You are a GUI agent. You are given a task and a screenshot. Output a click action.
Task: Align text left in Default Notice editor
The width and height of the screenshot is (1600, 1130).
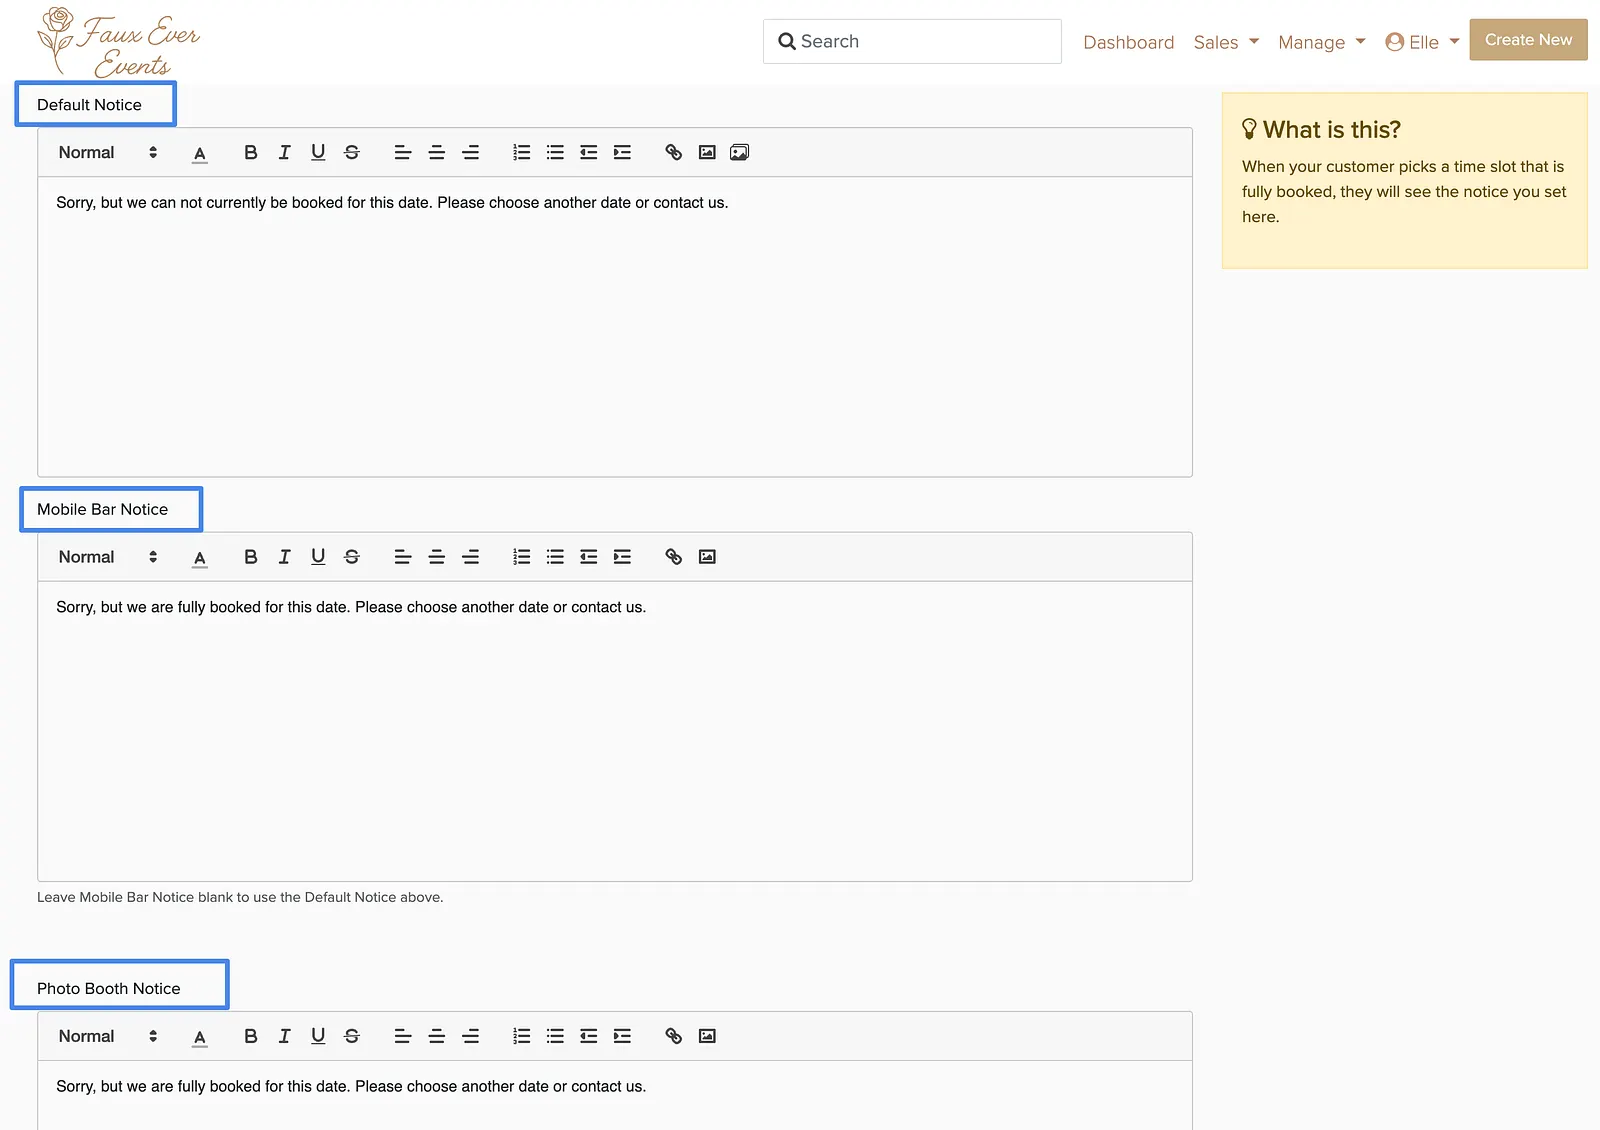[x=403, y=152]
